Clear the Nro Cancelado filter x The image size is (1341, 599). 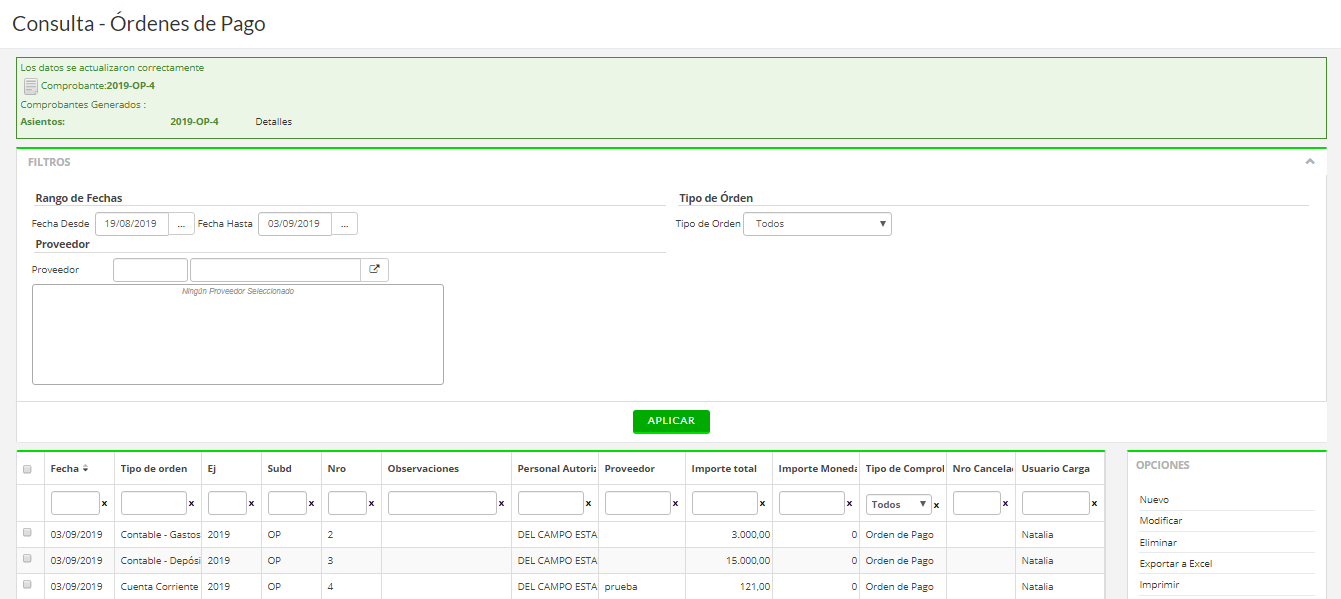point(1005,504)
